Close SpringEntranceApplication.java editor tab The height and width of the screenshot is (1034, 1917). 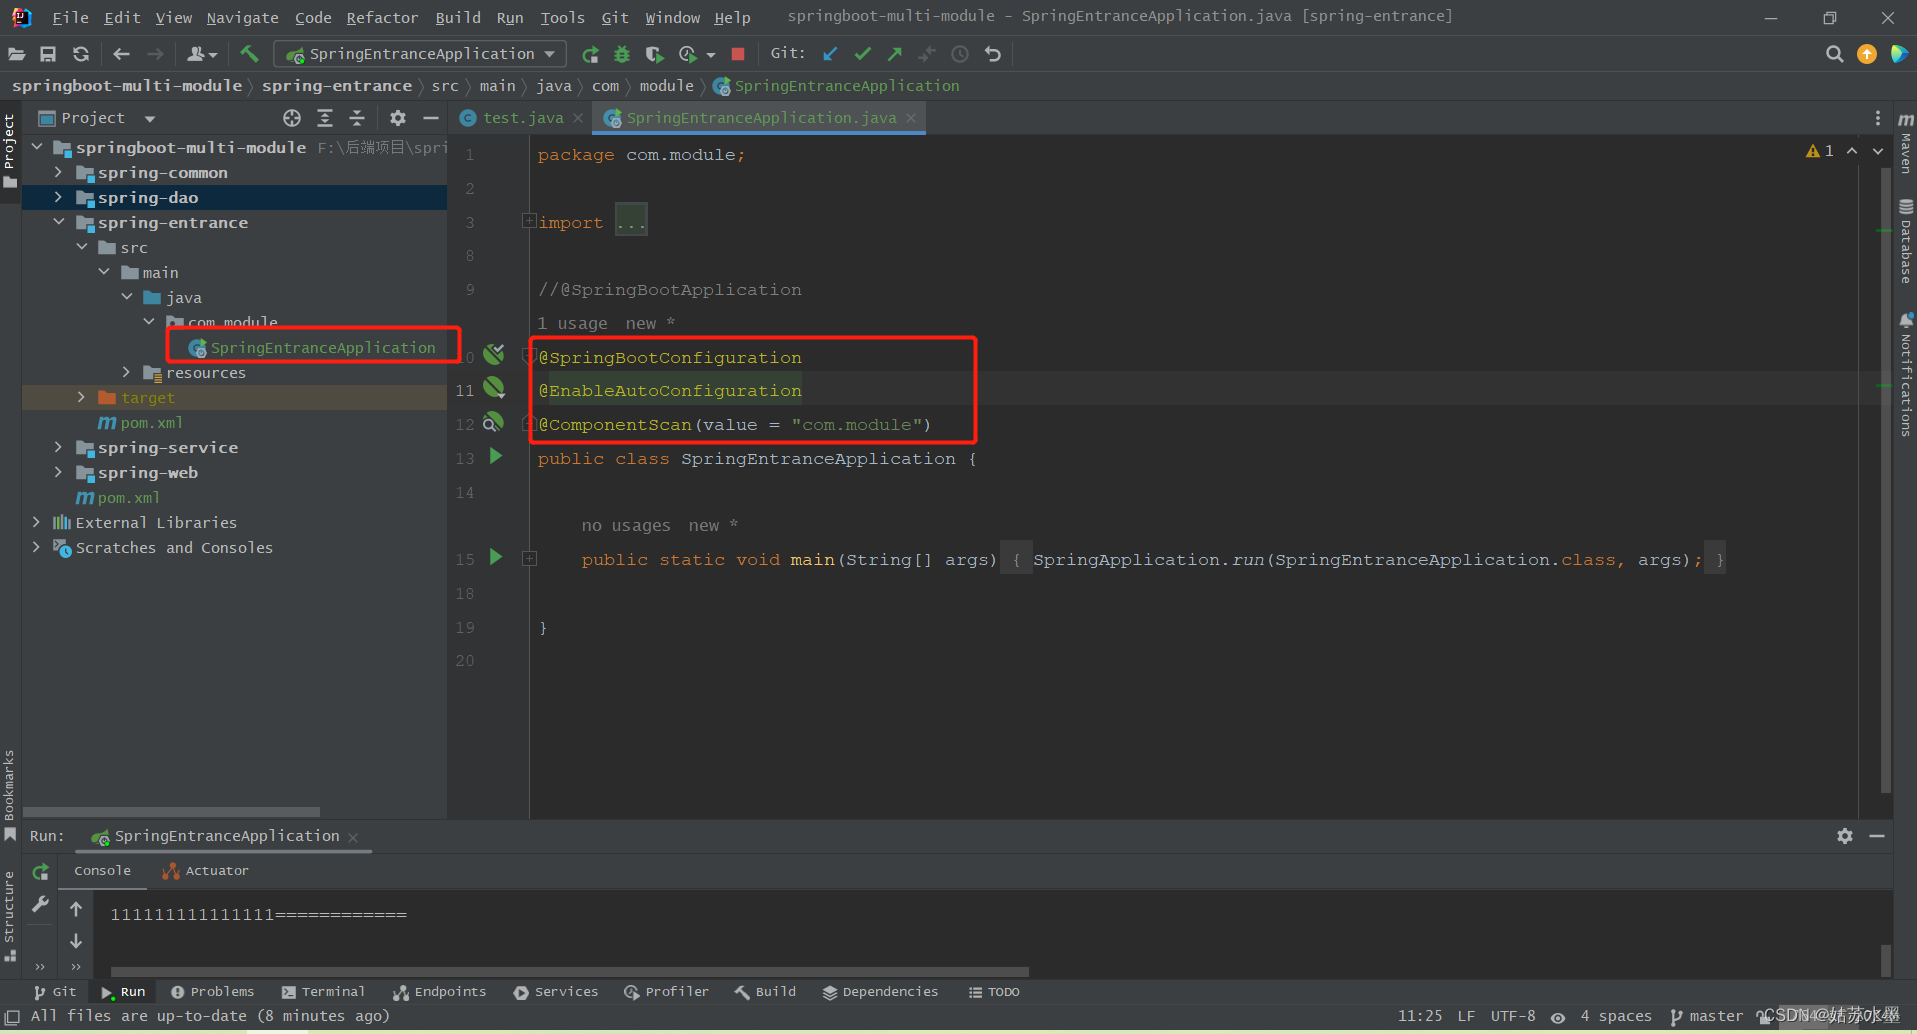pos(911,118)
